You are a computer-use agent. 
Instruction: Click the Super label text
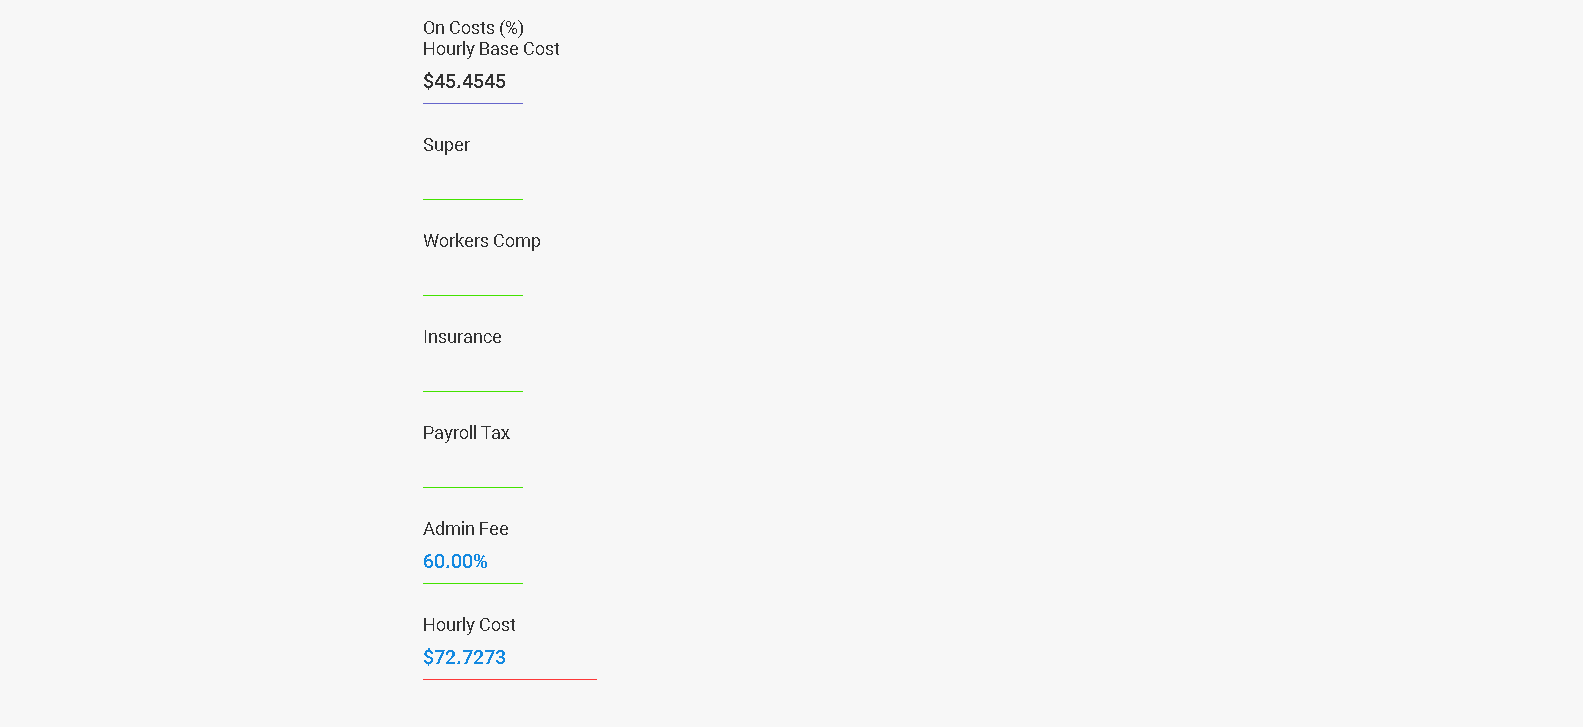[446, 145]
